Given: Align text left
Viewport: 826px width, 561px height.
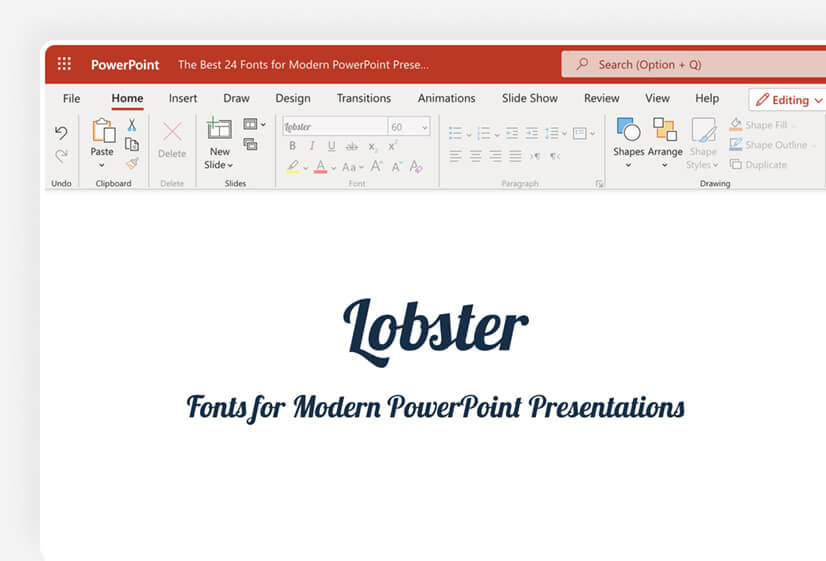Looking at the screenshot, I should (456, 156).
